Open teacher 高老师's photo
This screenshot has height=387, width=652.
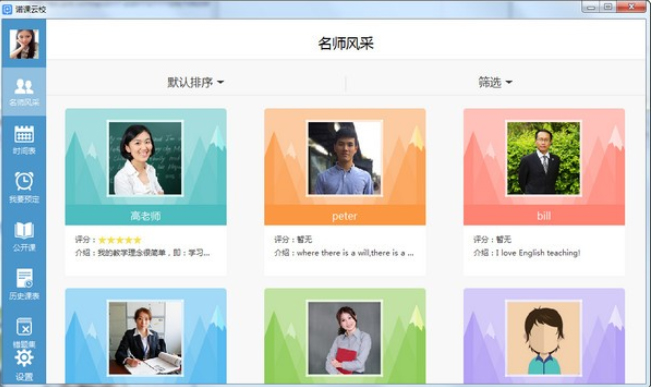pos(145,158)
